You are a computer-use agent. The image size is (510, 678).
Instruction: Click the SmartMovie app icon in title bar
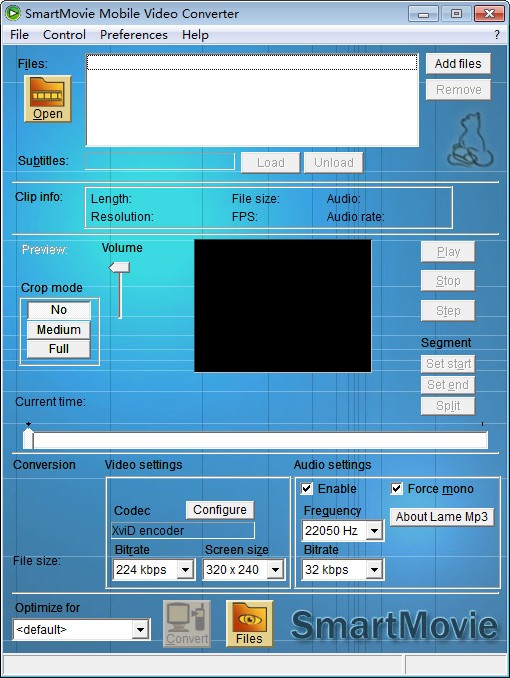click(x=13, y=13)
